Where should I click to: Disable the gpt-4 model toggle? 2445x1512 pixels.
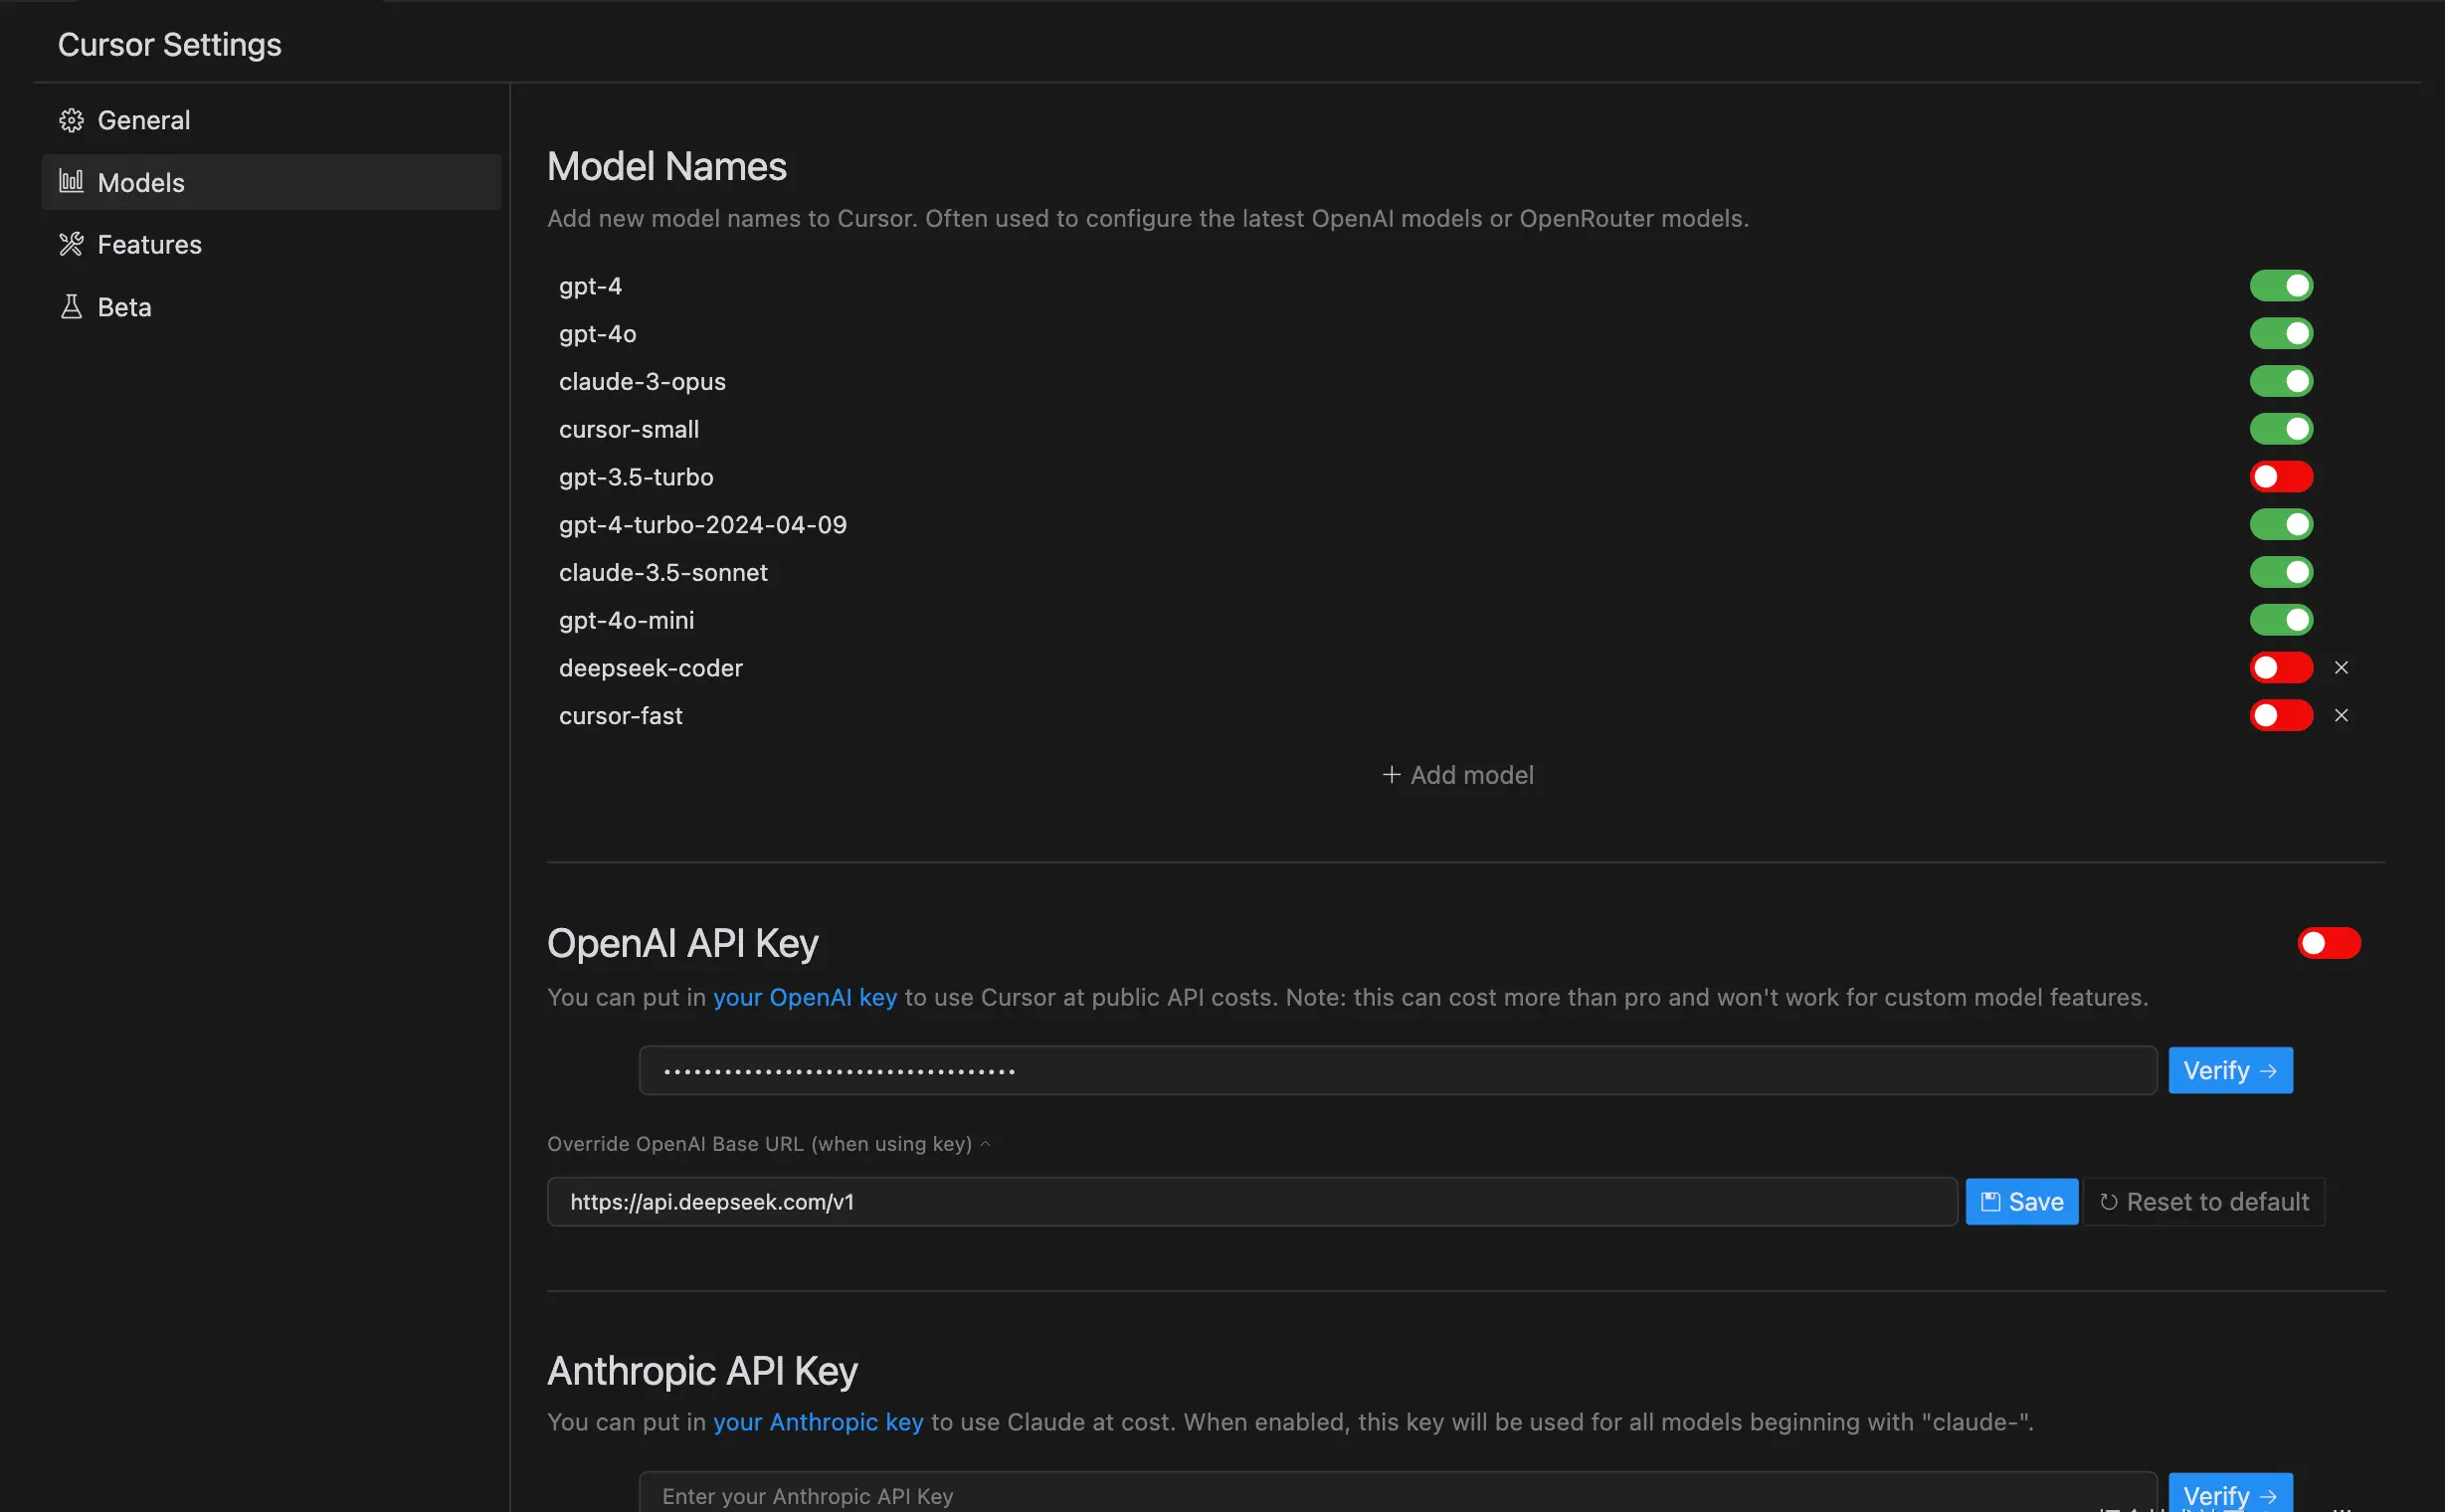(2280, 286)
